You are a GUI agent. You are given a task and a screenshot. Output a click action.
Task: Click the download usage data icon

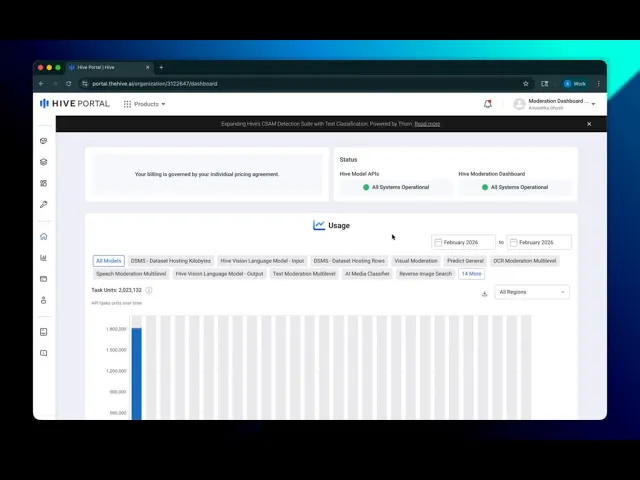click(484, 293)
